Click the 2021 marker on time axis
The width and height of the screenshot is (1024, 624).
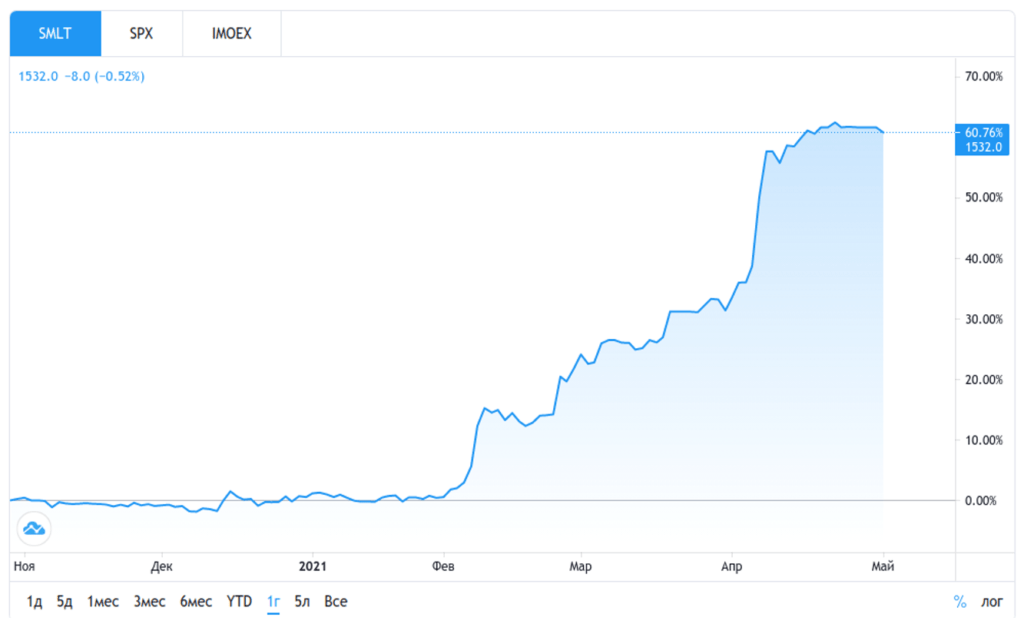click(x=313, y=567)
